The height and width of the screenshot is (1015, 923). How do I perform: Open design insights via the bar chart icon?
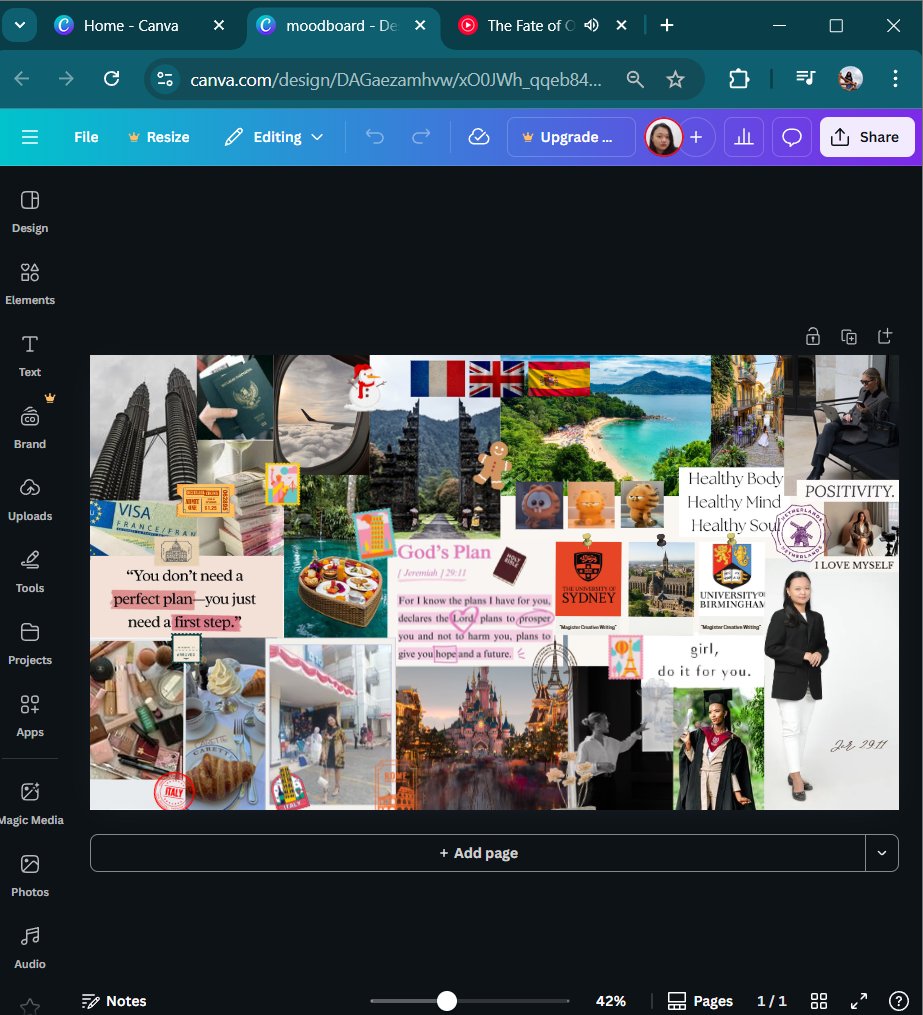coord(743,137)
